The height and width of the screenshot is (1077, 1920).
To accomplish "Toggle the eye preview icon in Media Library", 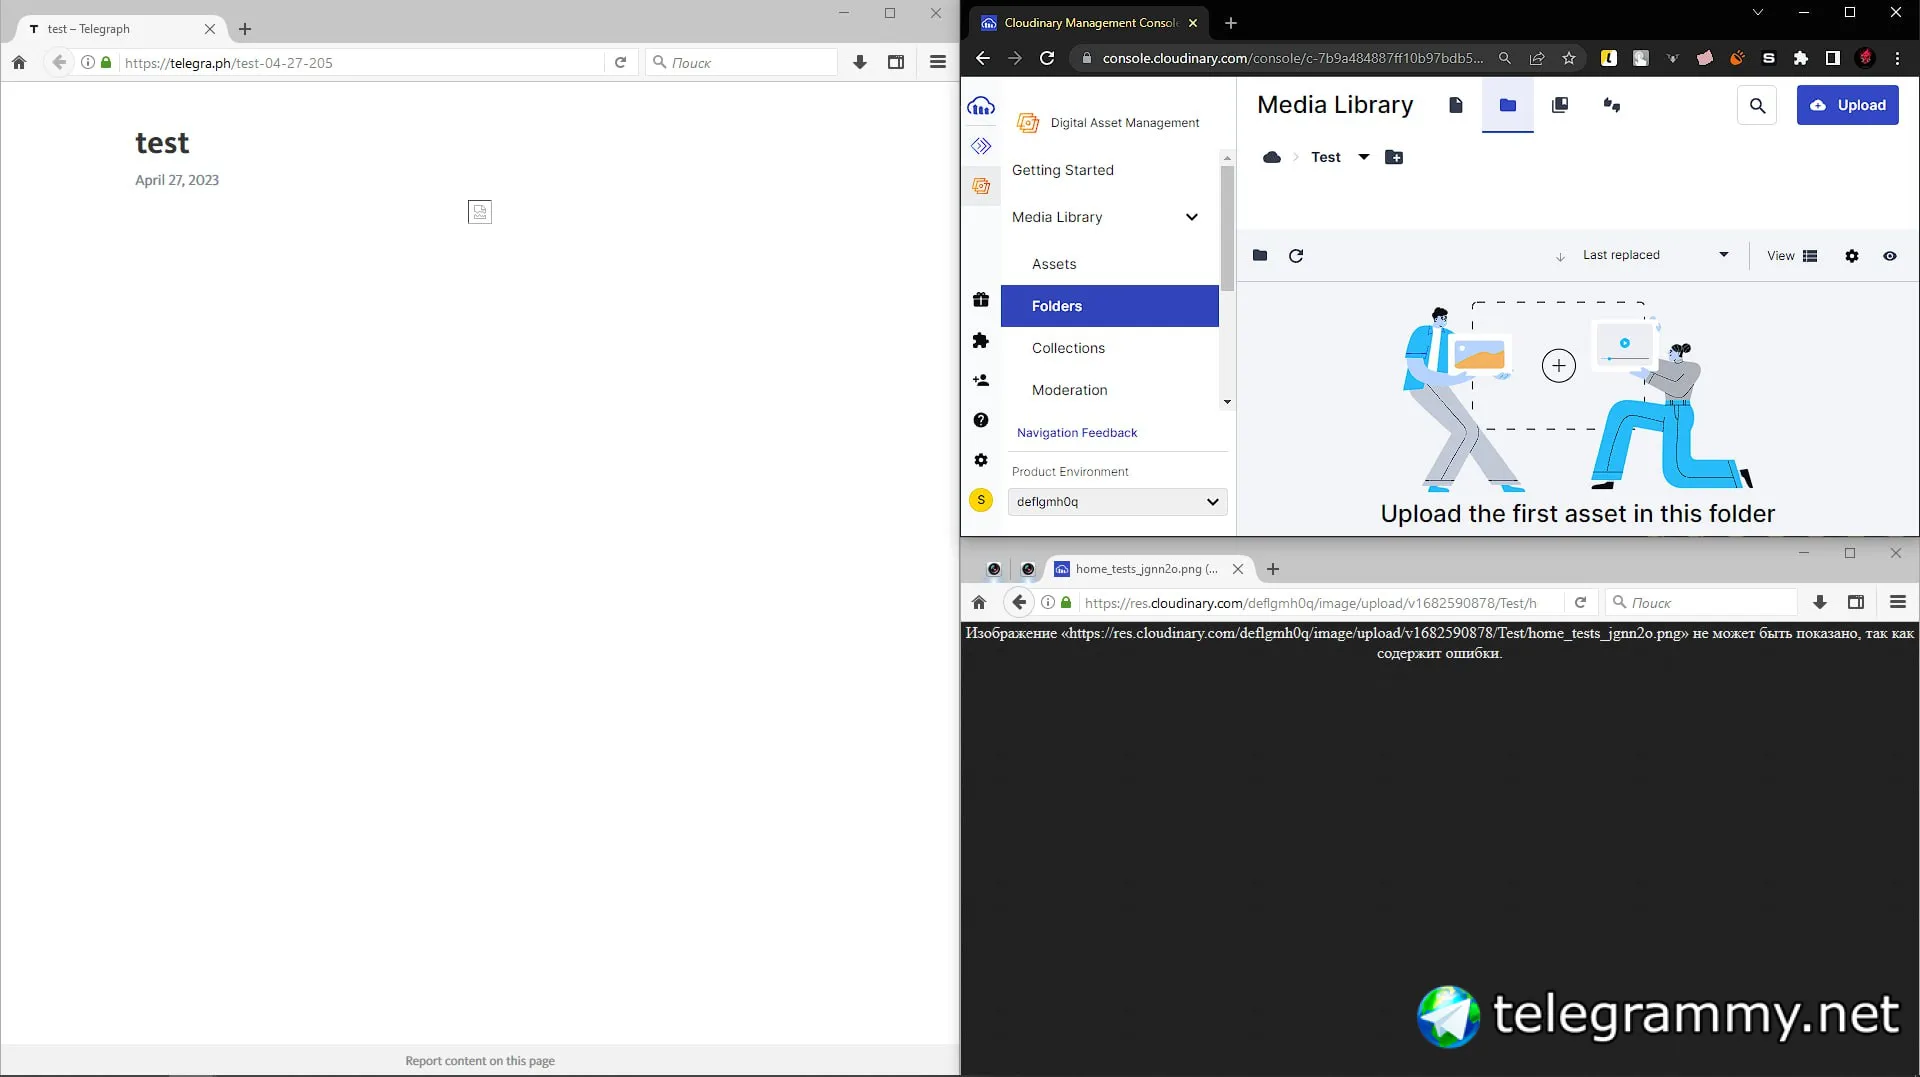I will point(1890,256).
